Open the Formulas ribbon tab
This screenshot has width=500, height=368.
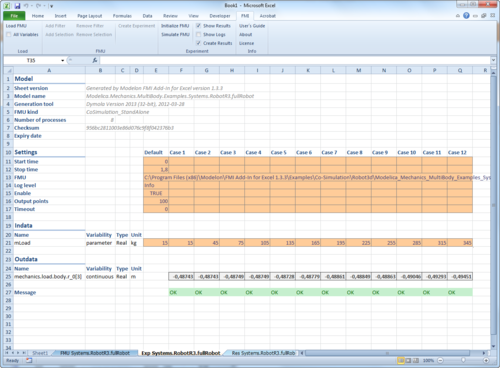(122, 16)
